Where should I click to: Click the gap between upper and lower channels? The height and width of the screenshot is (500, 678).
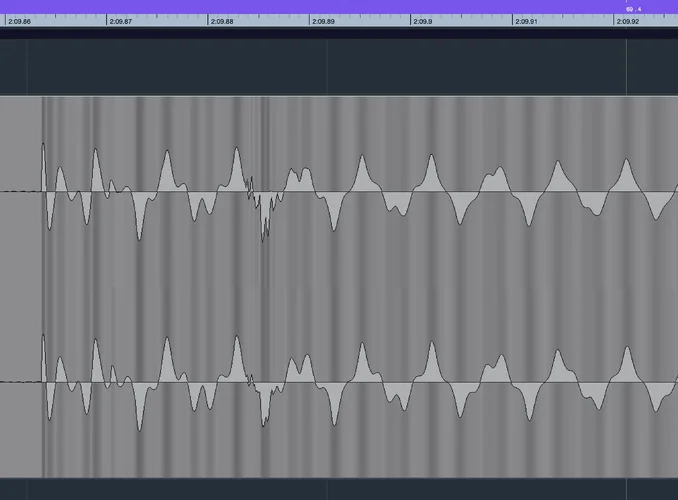point(339,287)
